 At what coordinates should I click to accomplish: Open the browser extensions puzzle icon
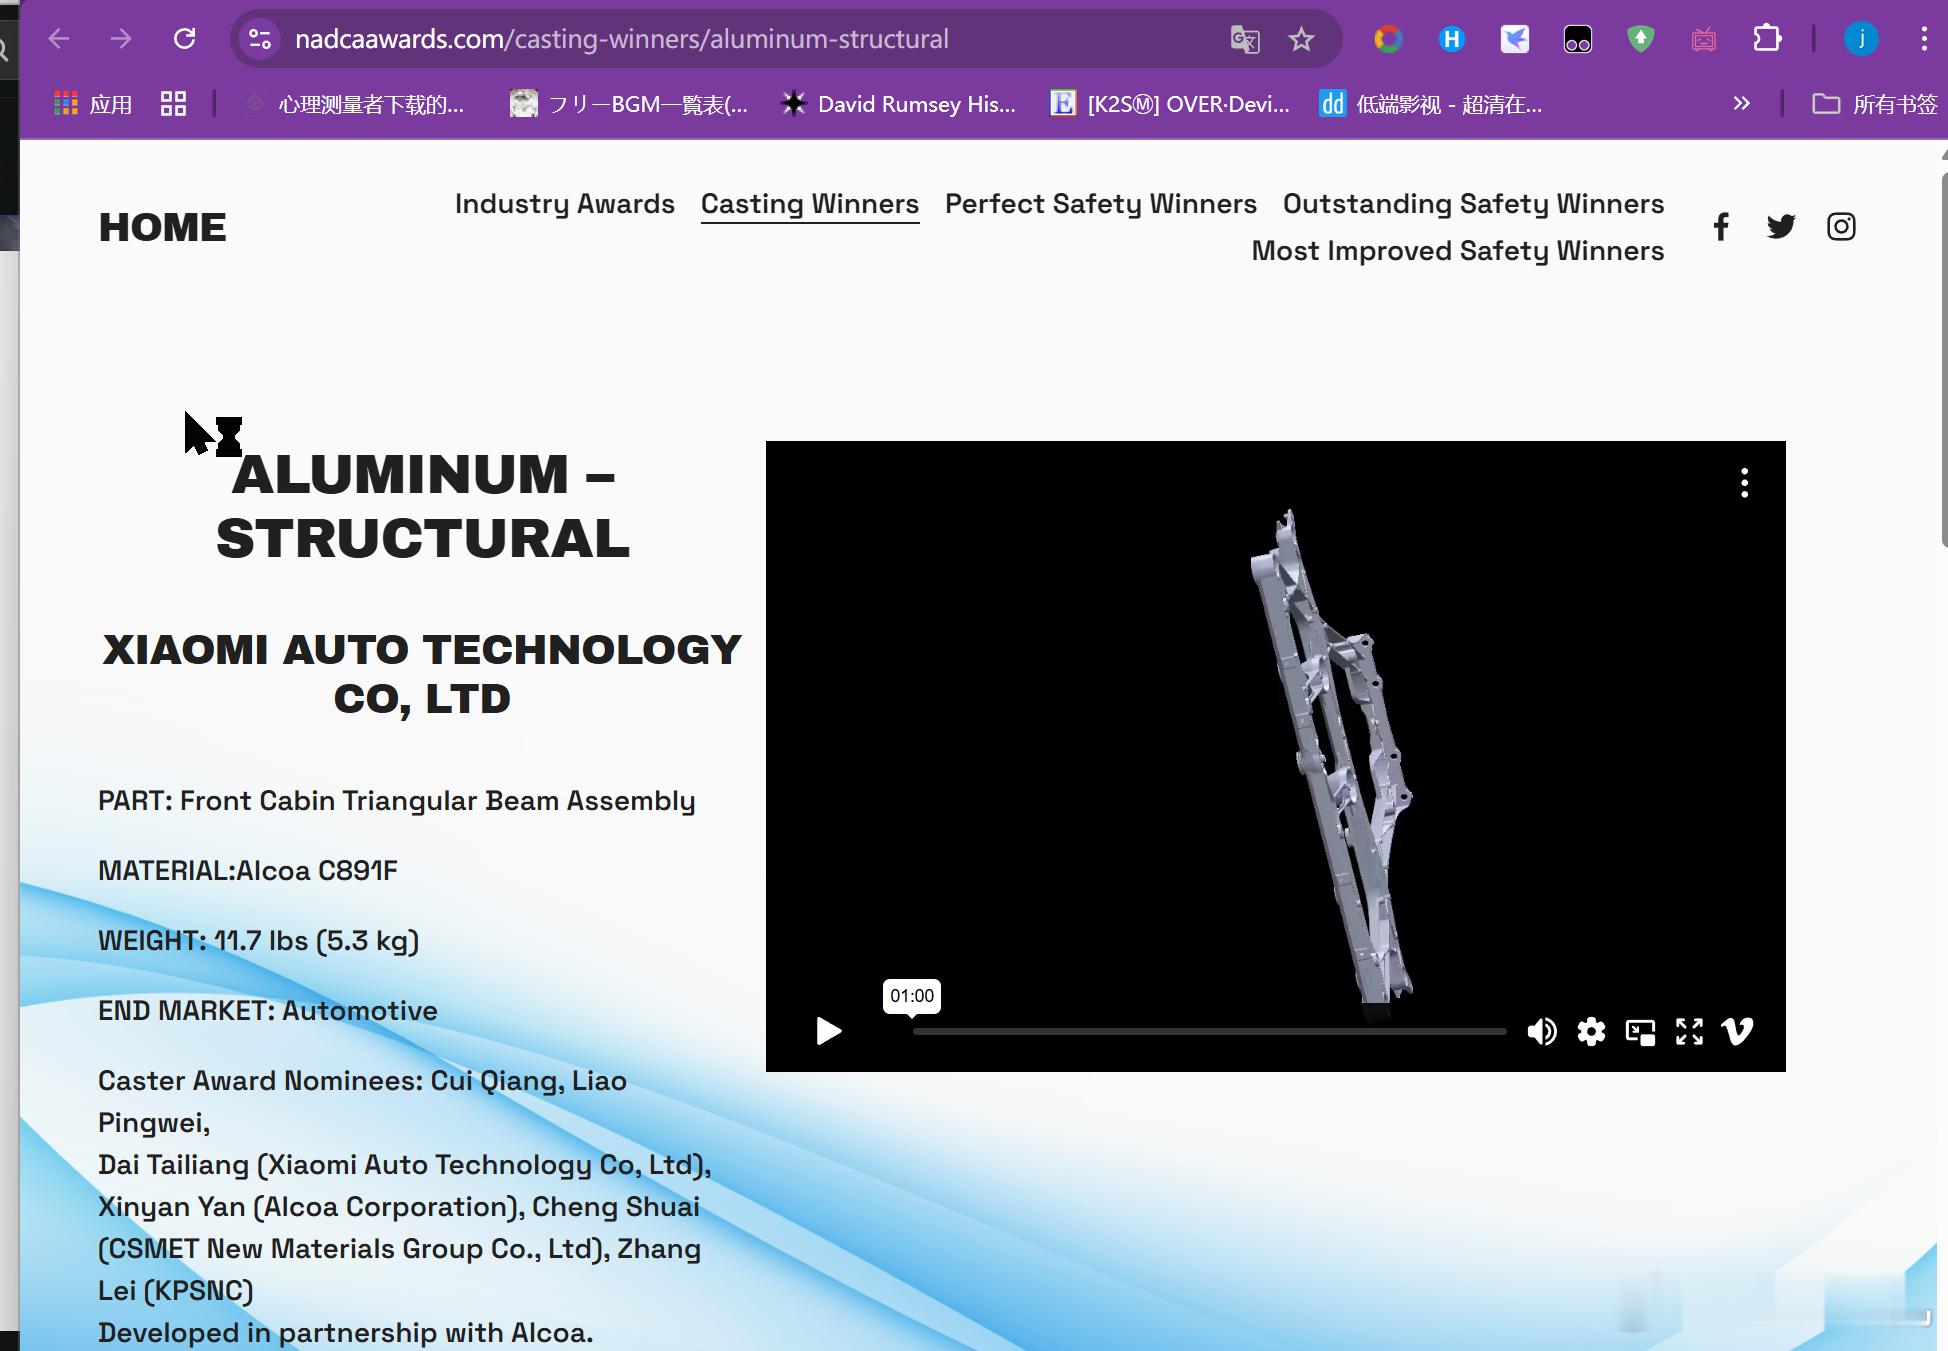pyautogui.click(x=1767, y=39)
